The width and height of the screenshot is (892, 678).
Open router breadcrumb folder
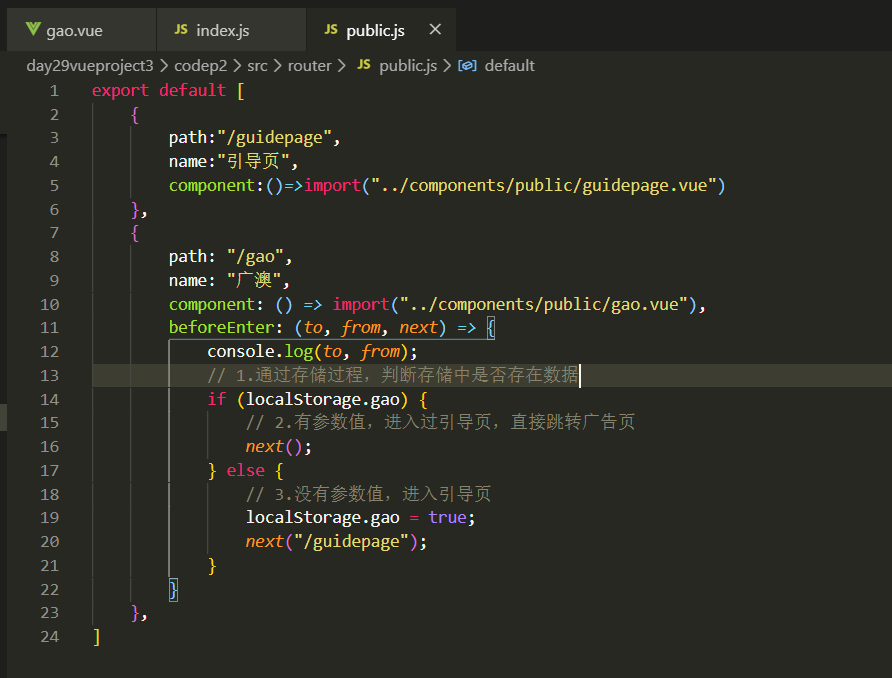point(309,66)
